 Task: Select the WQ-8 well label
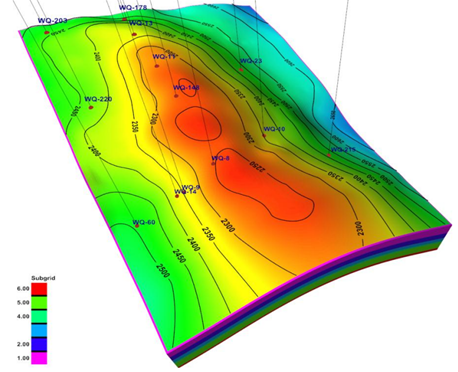pyautogui.click(x=221, y=158)
